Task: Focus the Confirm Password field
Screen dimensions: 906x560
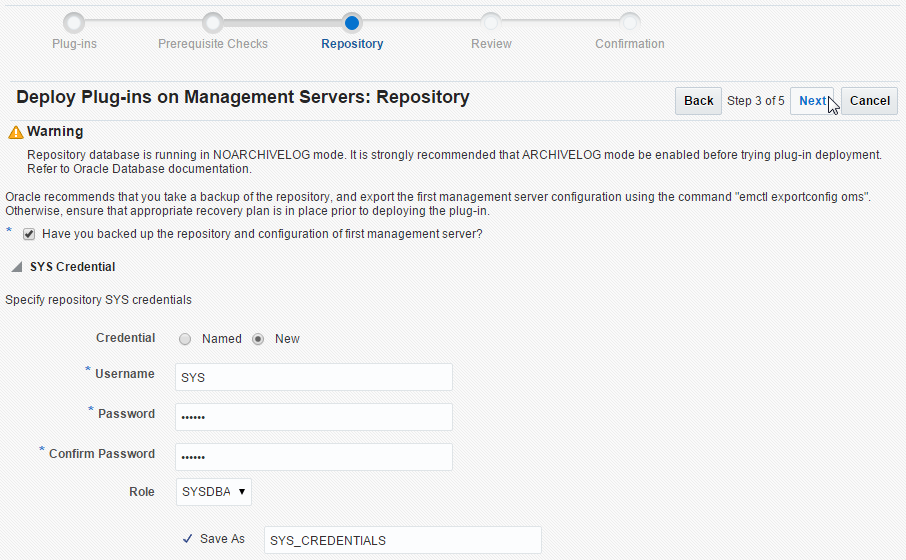Action: click(x=314, y=457)
